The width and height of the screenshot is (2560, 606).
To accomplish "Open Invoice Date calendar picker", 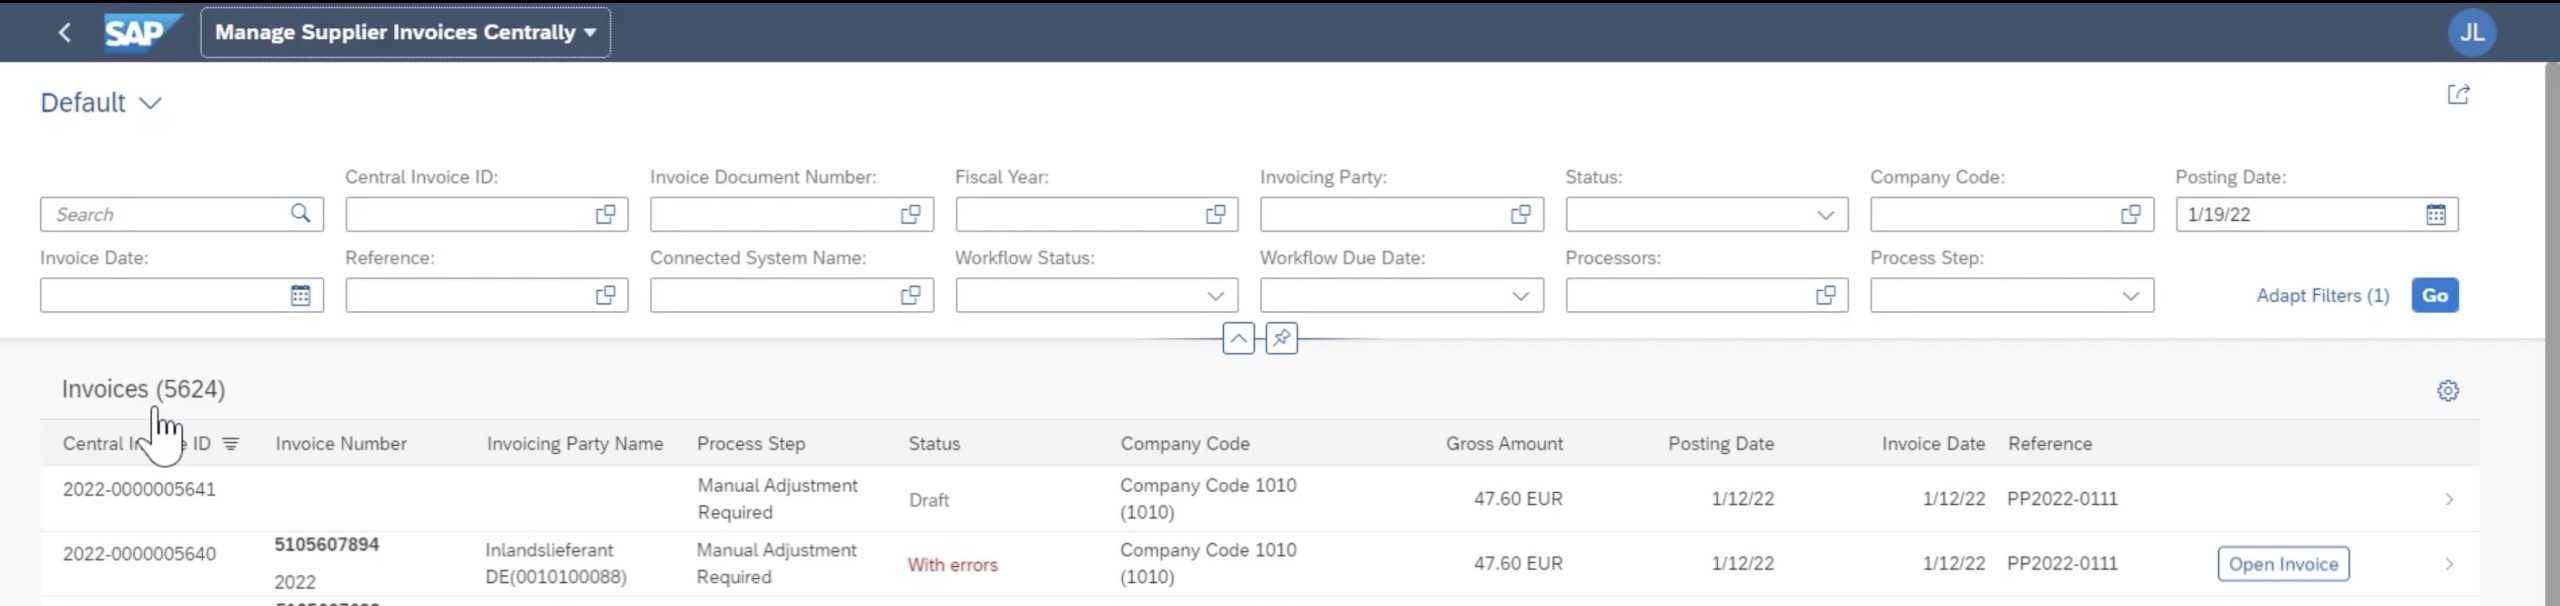I will click(x=300, y=296).
